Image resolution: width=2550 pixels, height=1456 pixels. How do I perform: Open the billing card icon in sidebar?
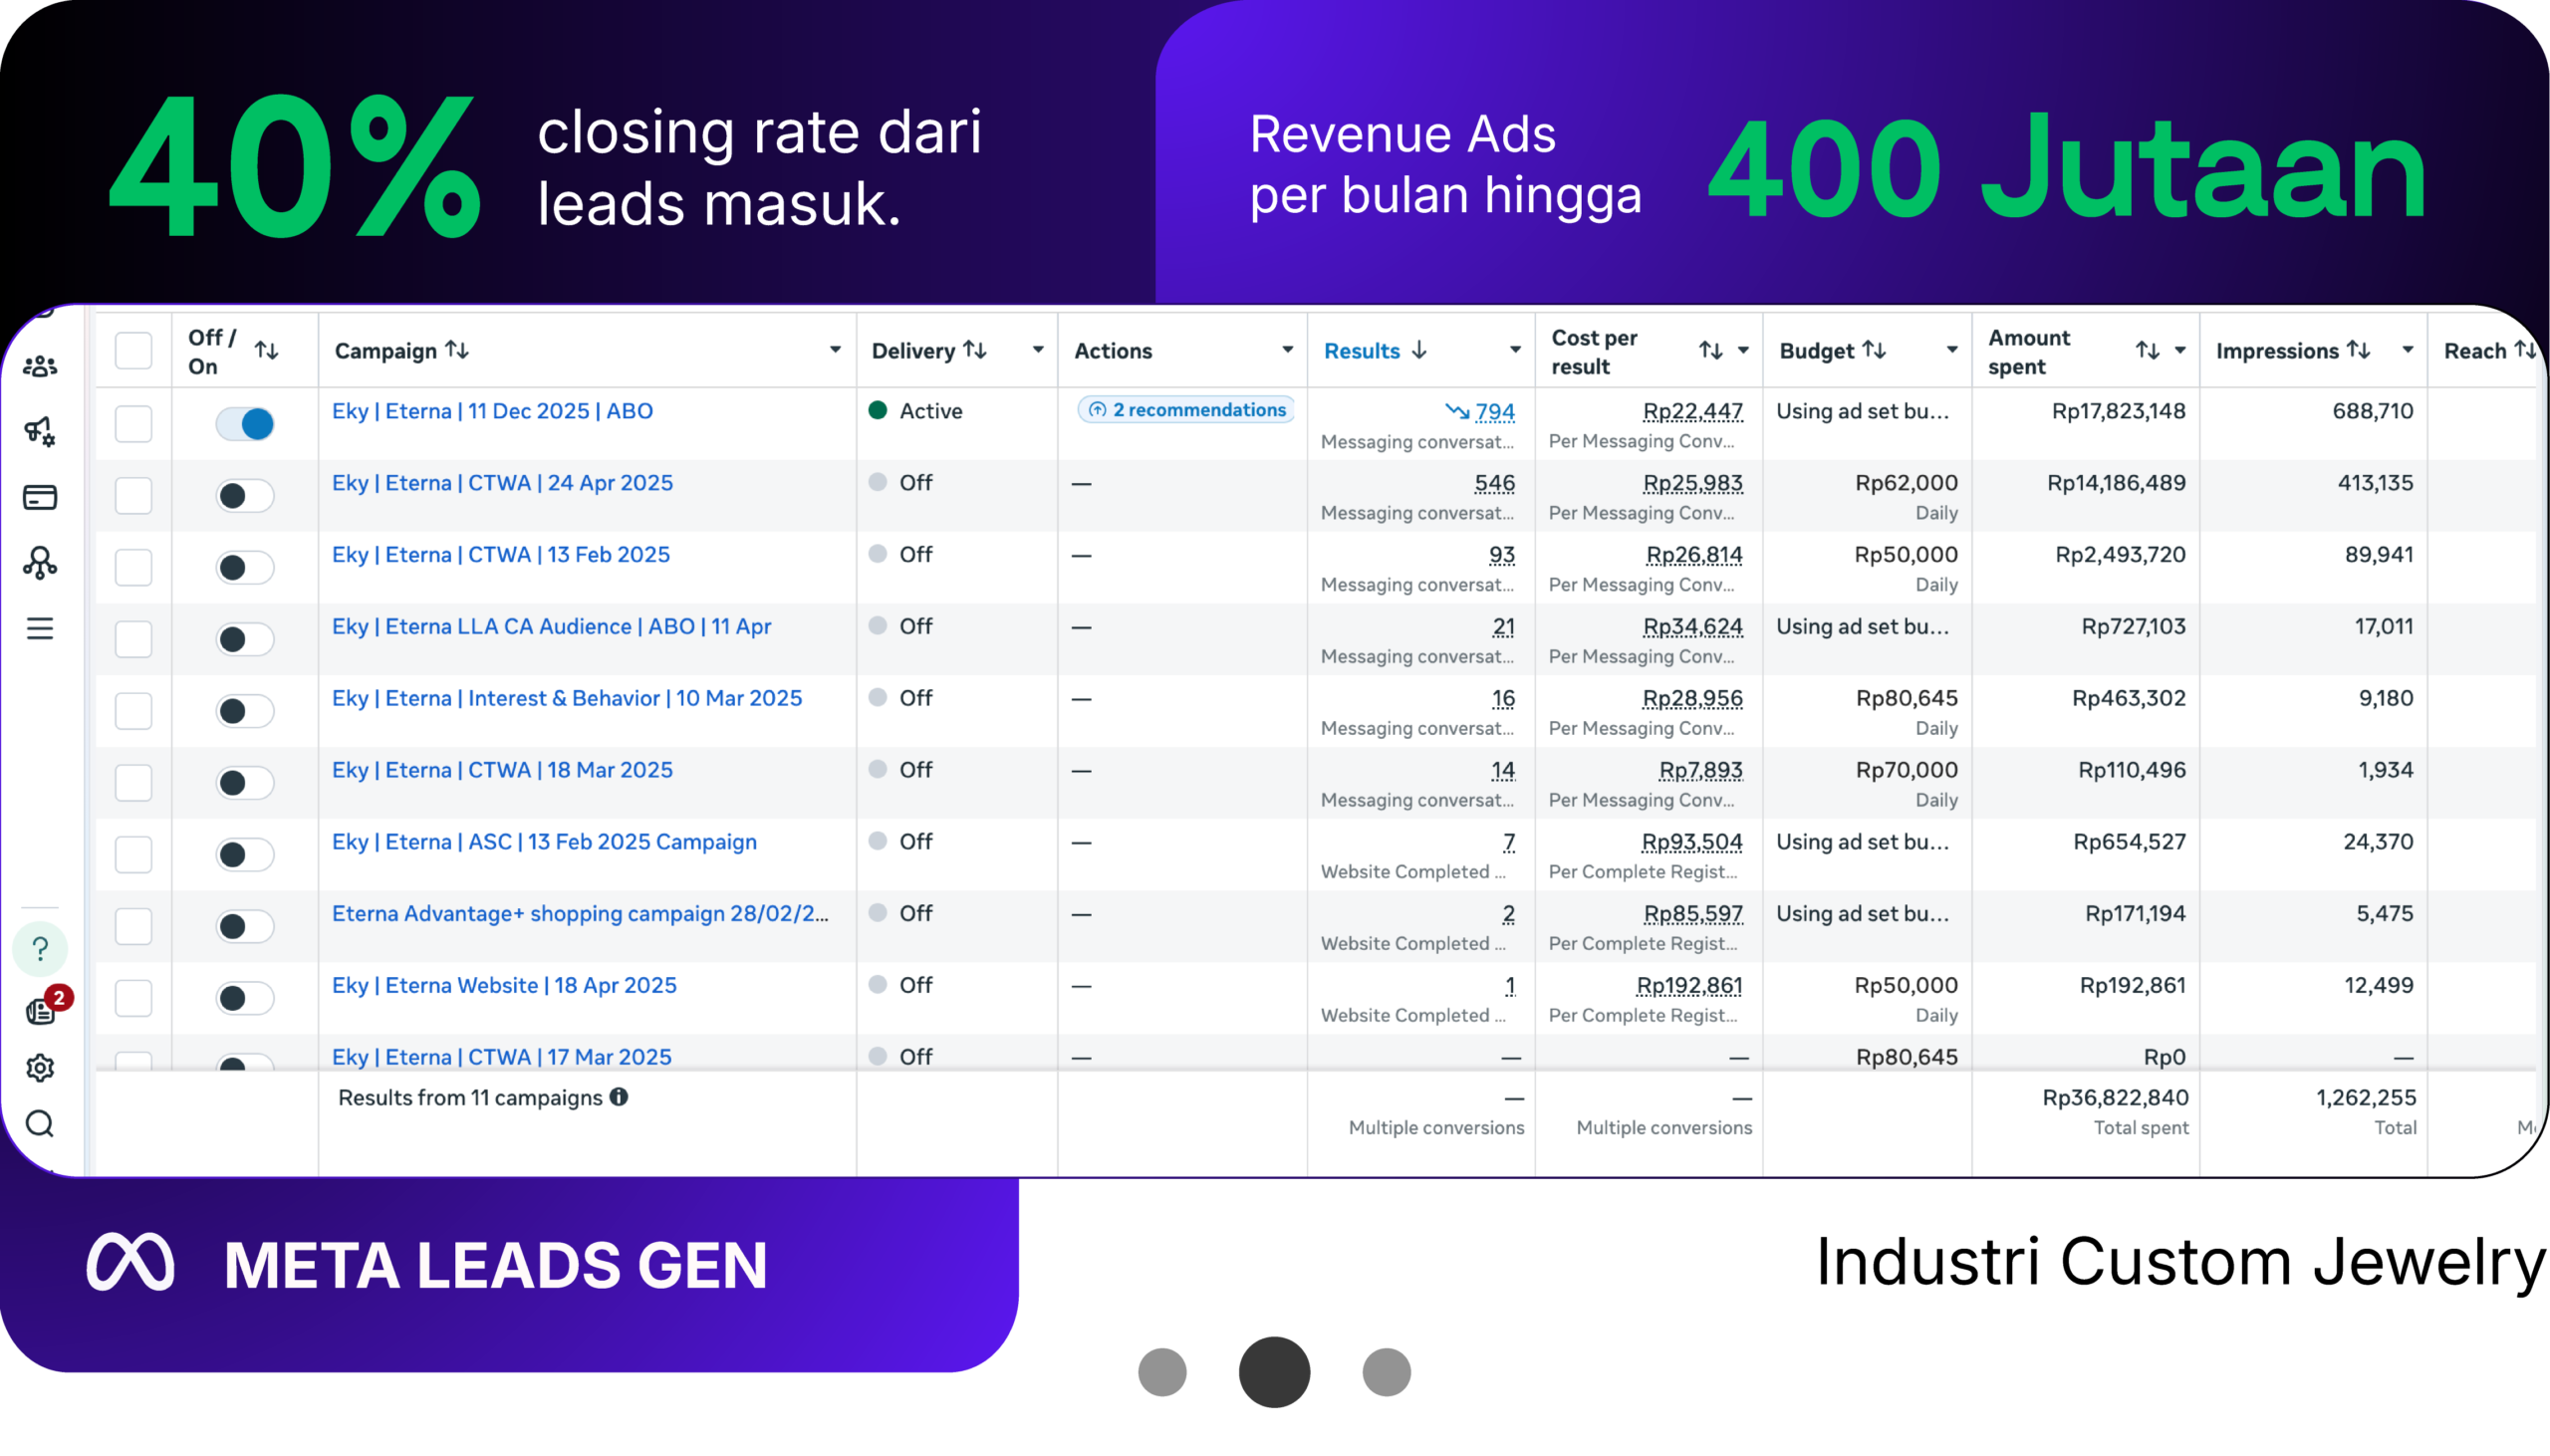40,497
